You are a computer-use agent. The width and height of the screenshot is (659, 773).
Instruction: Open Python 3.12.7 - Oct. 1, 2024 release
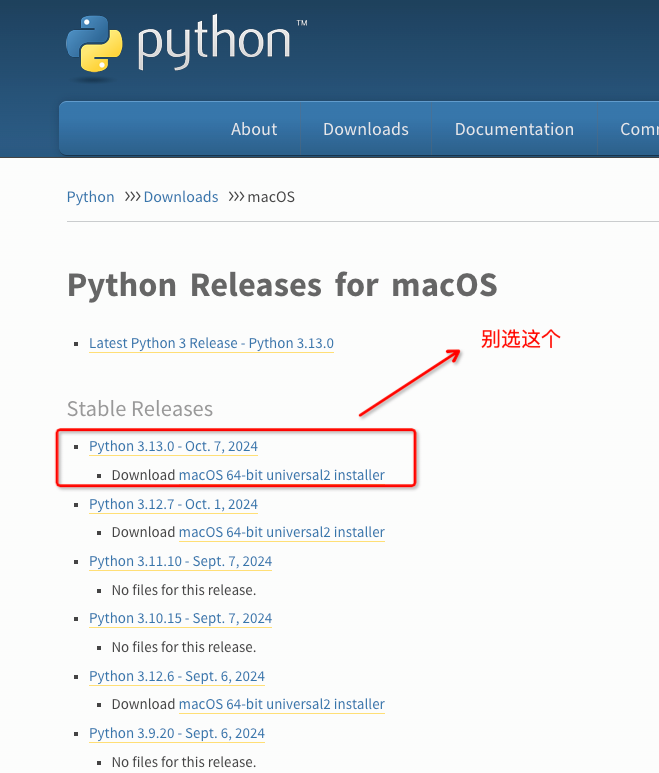pos(173,504)
